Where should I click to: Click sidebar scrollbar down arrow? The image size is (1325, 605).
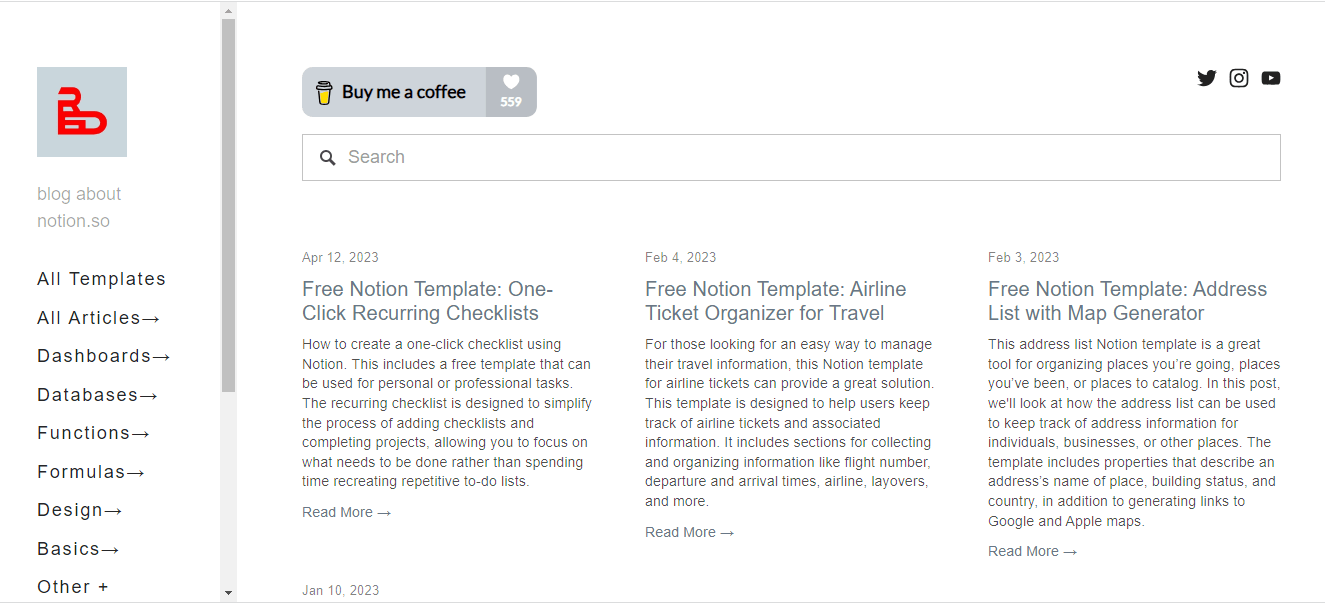pyautogui.click(x=228, y=593)
